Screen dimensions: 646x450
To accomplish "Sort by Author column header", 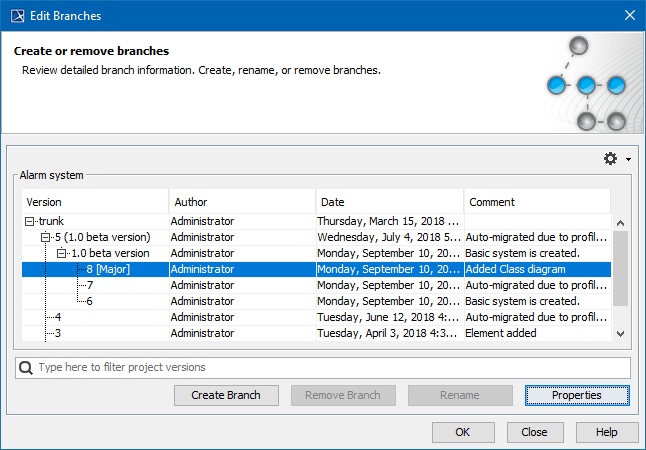I will point(240,202).
